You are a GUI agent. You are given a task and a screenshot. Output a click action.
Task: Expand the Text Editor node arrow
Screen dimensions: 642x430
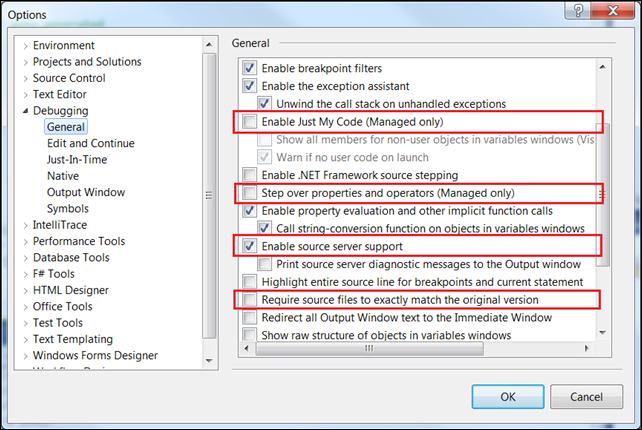click(x=26, y=94)
